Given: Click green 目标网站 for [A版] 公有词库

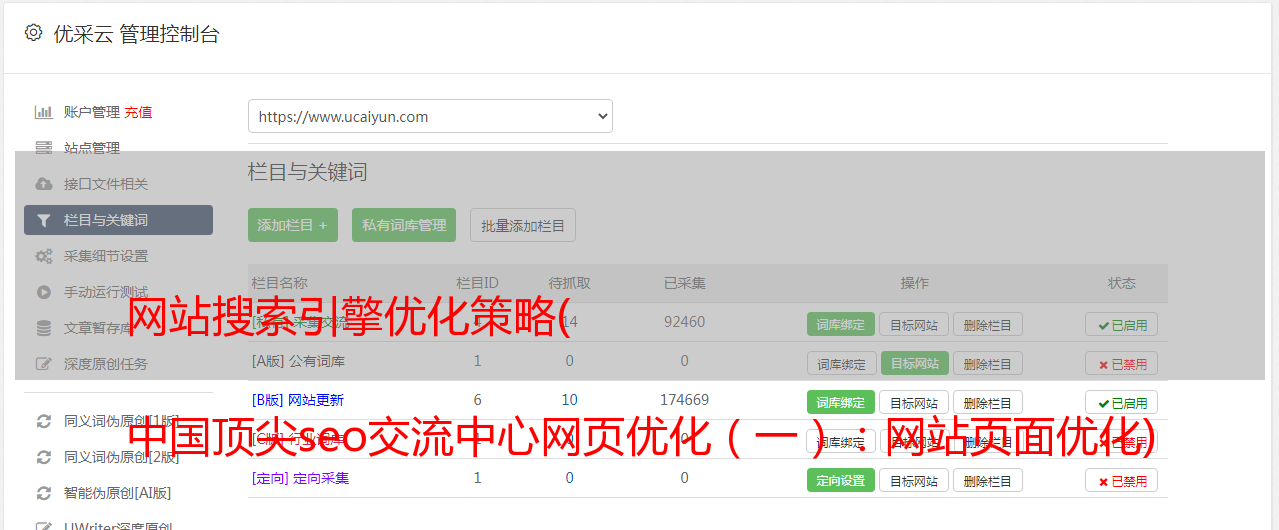Looking at the screenshot, I should [914, 363].
